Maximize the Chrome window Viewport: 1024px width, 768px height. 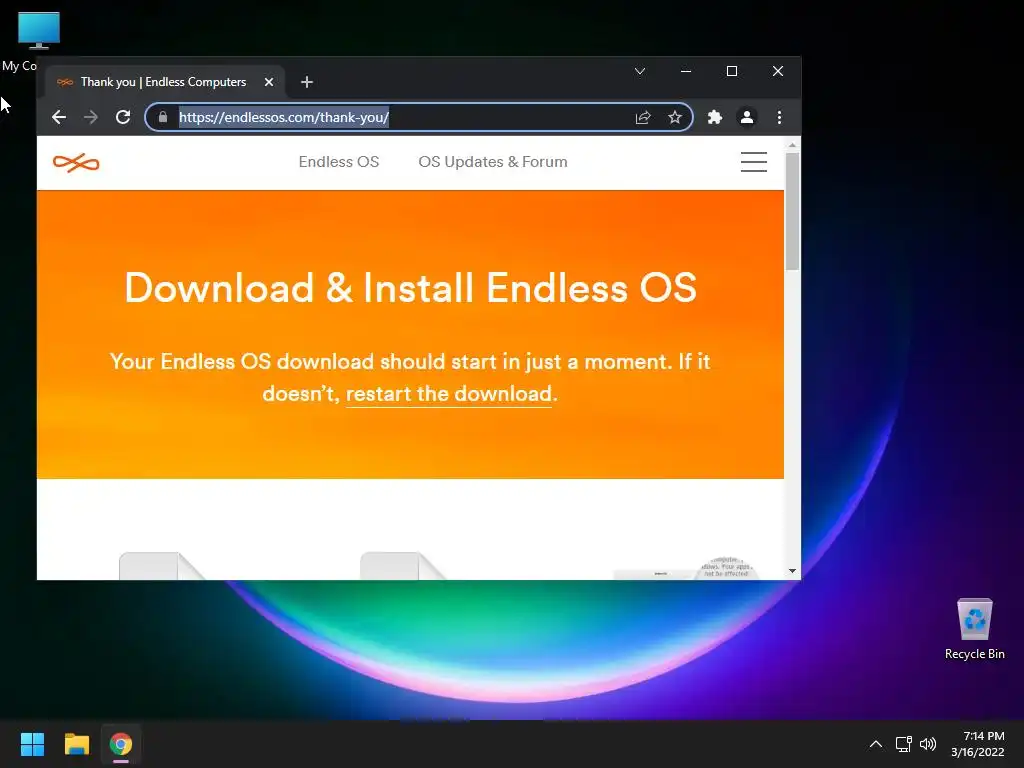click(x=732, y=71)
